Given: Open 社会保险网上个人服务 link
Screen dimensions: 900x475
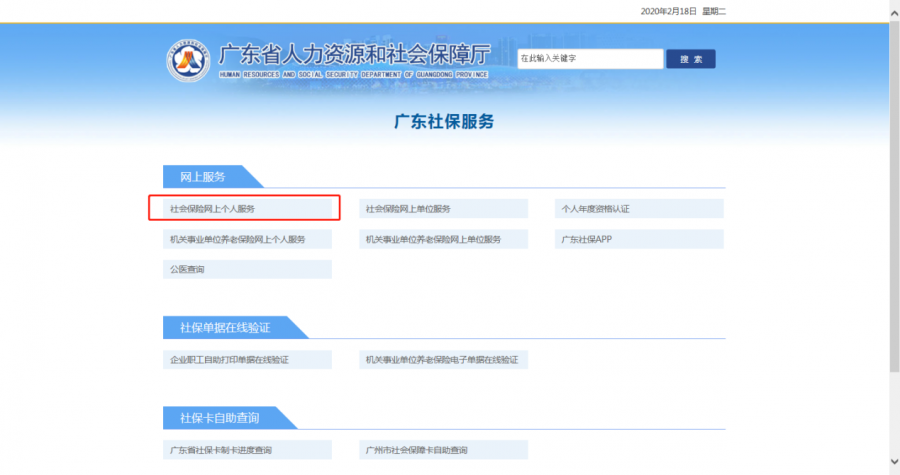Looking at the screenshot, I should pos(247,209).
